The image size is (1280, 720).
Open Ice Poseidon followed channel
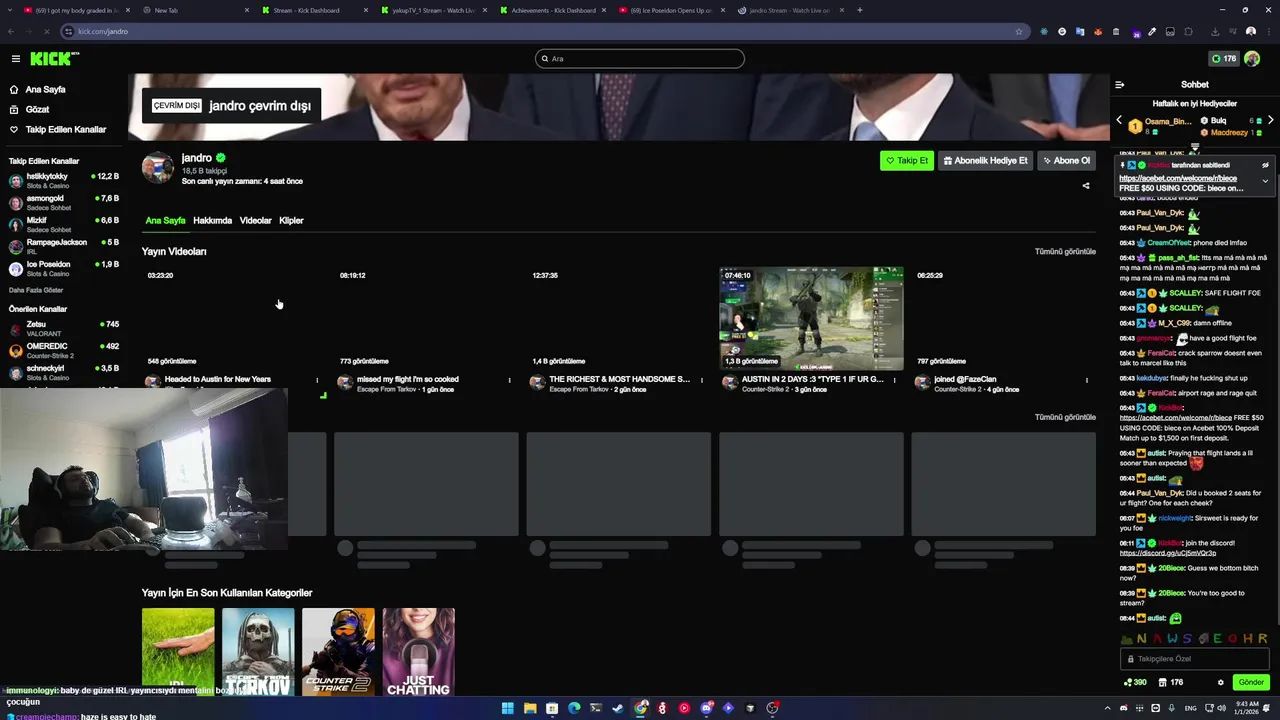(x=64, y=268)
